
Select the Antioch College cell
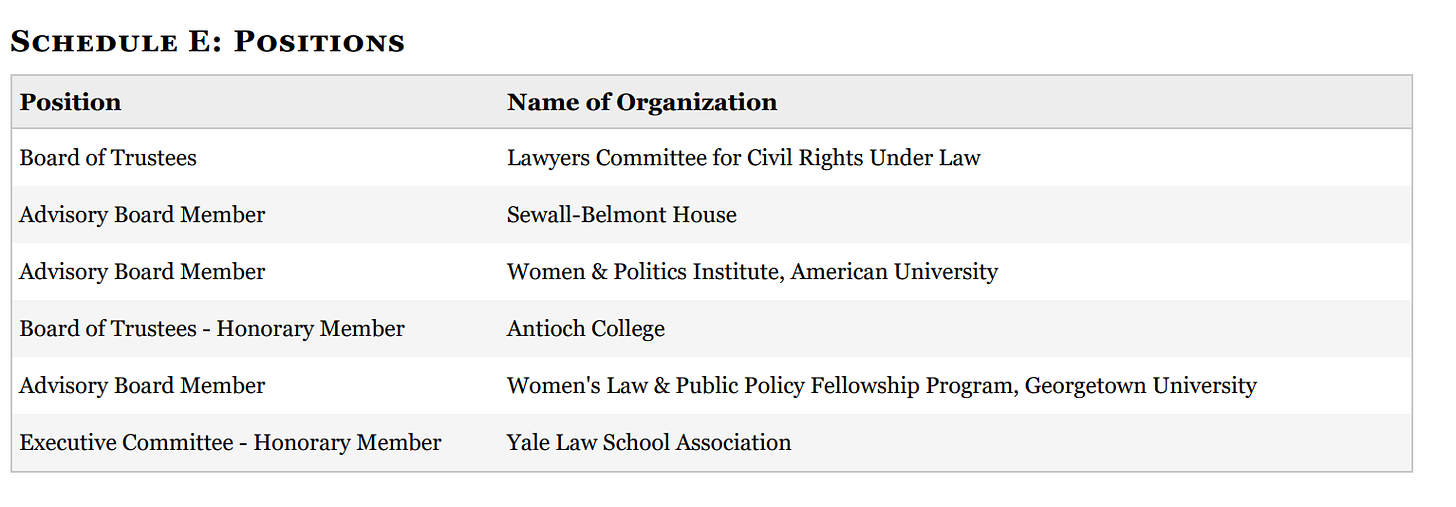(x=585, y=329)
